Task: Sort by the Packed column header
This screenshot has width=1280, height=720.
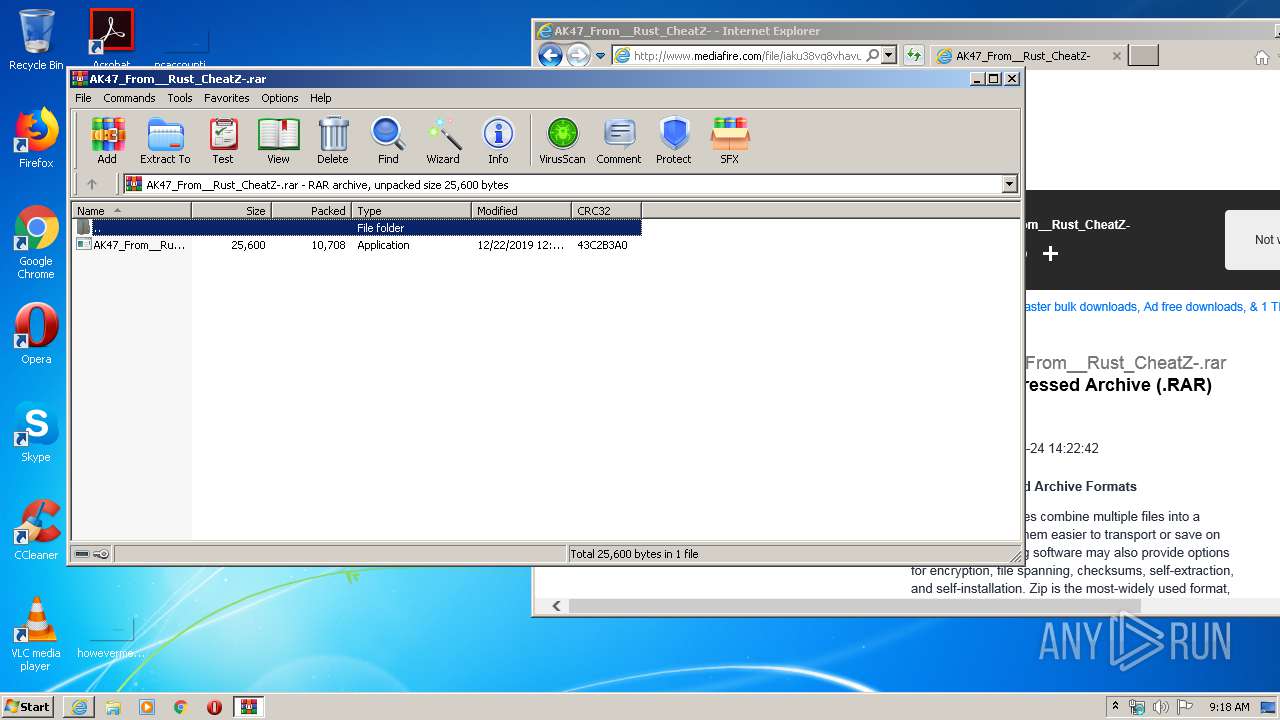Action: tap(311, 211)
